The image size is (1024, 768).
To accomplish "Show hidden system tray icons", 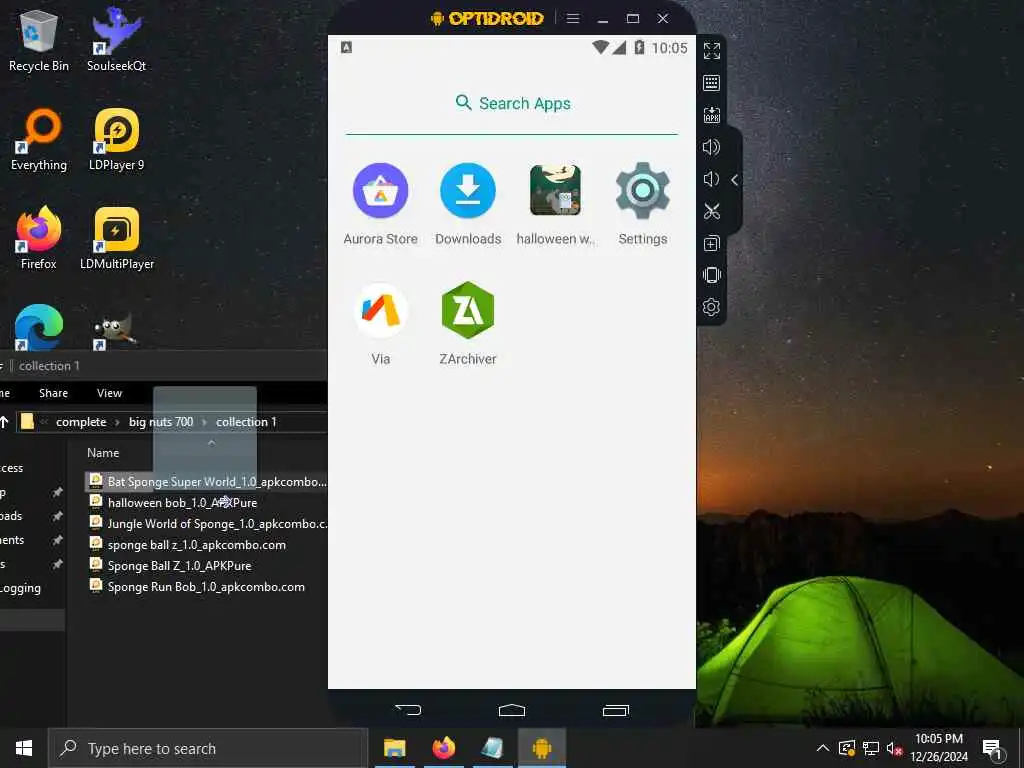I will [823, 748].
